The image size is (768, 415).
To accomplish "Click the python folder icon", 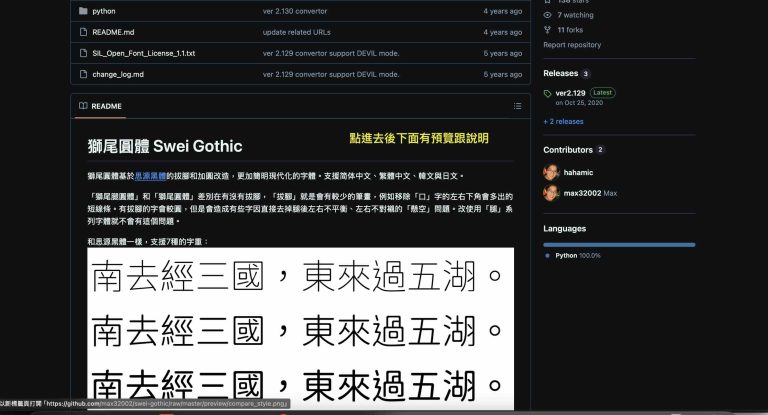I will pyautogui.click(x=83, y=11).
